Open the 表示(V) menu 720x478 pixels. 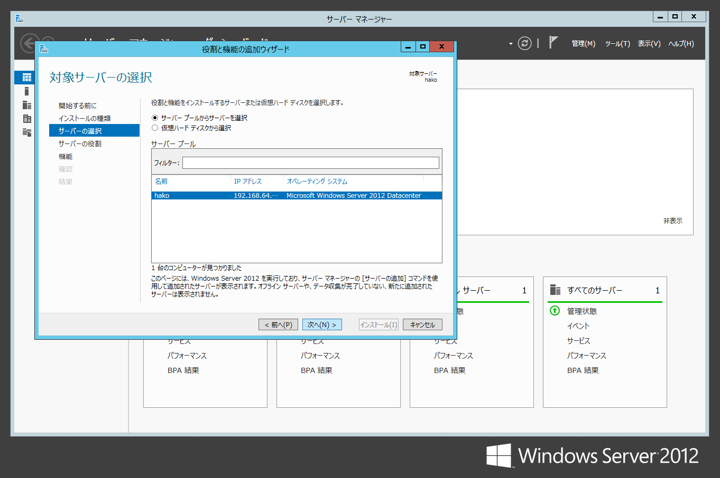[649, 44]
